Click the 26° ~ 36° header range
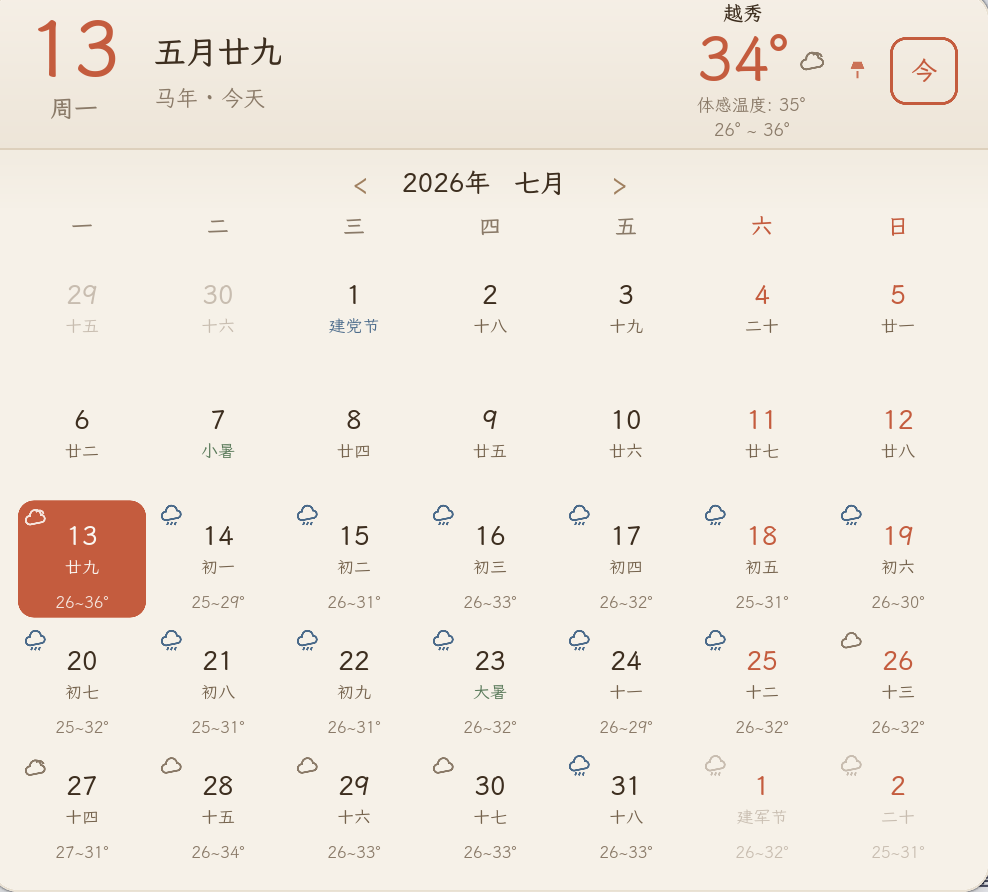The width and height of the screenshot is (988, 892). [752, 130]
